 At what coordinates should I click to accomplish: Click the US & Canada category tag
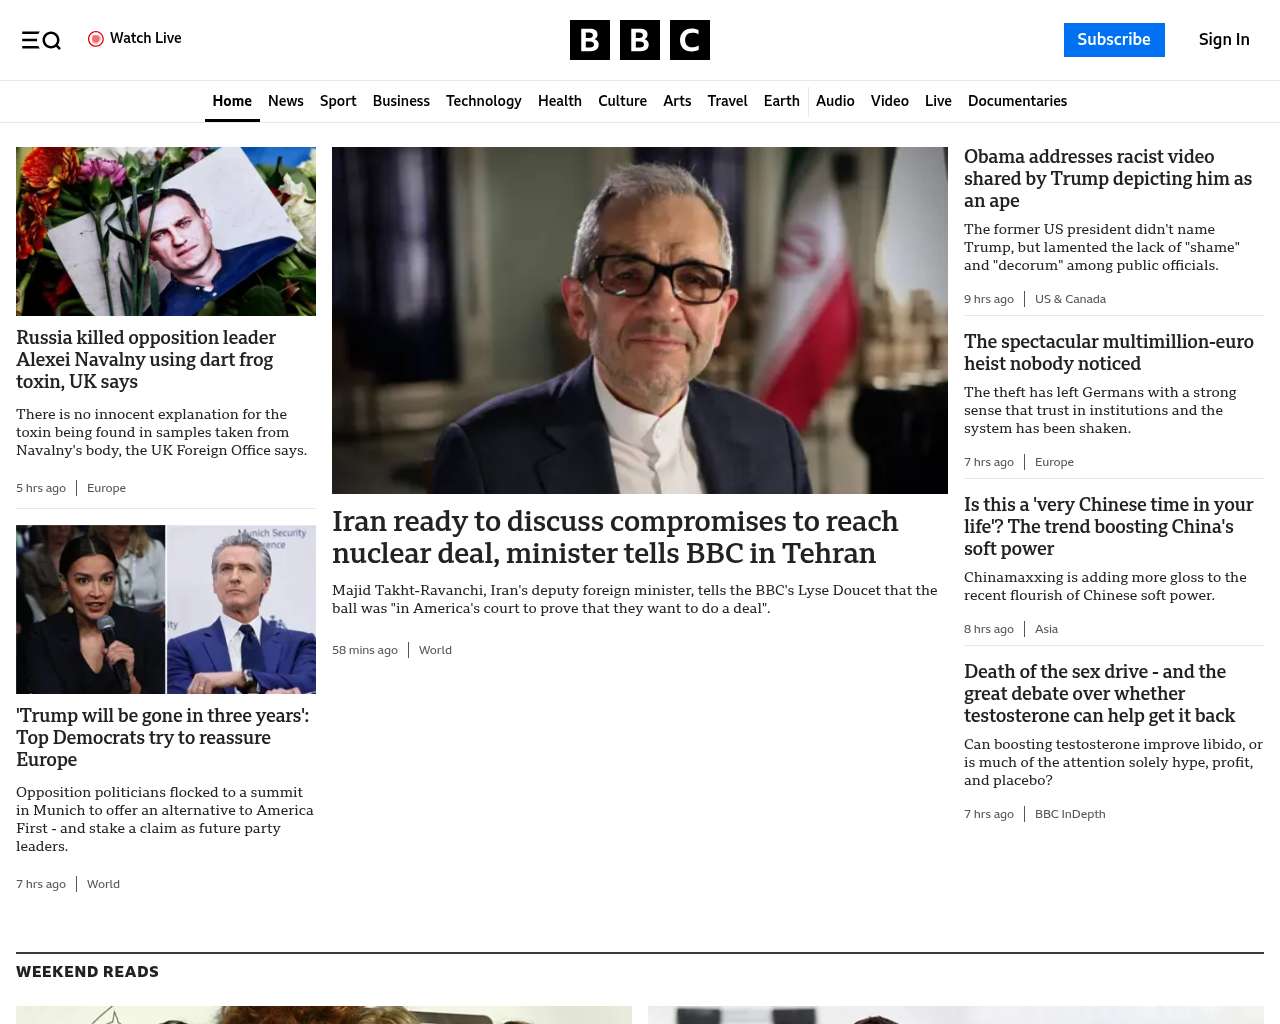[x=1070, y=299]
